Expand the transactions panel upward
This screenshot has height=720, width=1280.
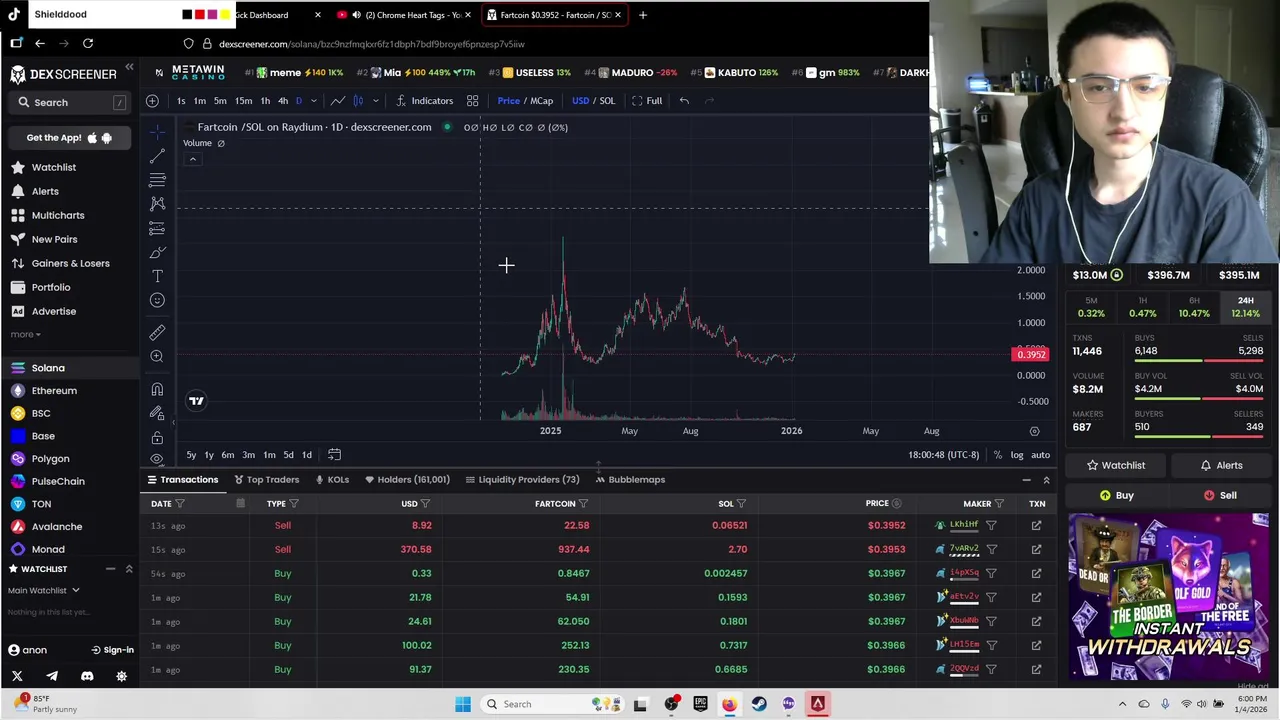point(1046,480)
